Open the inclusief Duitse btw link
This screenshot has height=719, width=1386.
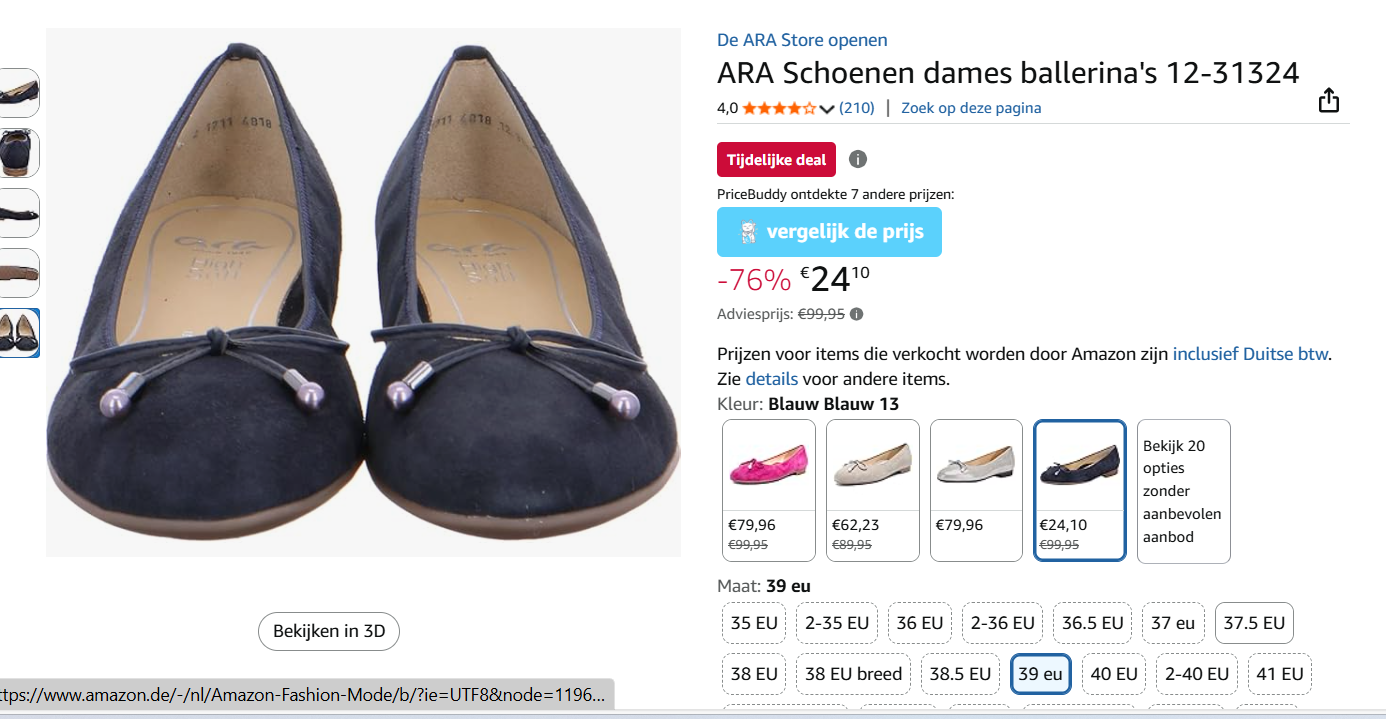[1249, 353]
